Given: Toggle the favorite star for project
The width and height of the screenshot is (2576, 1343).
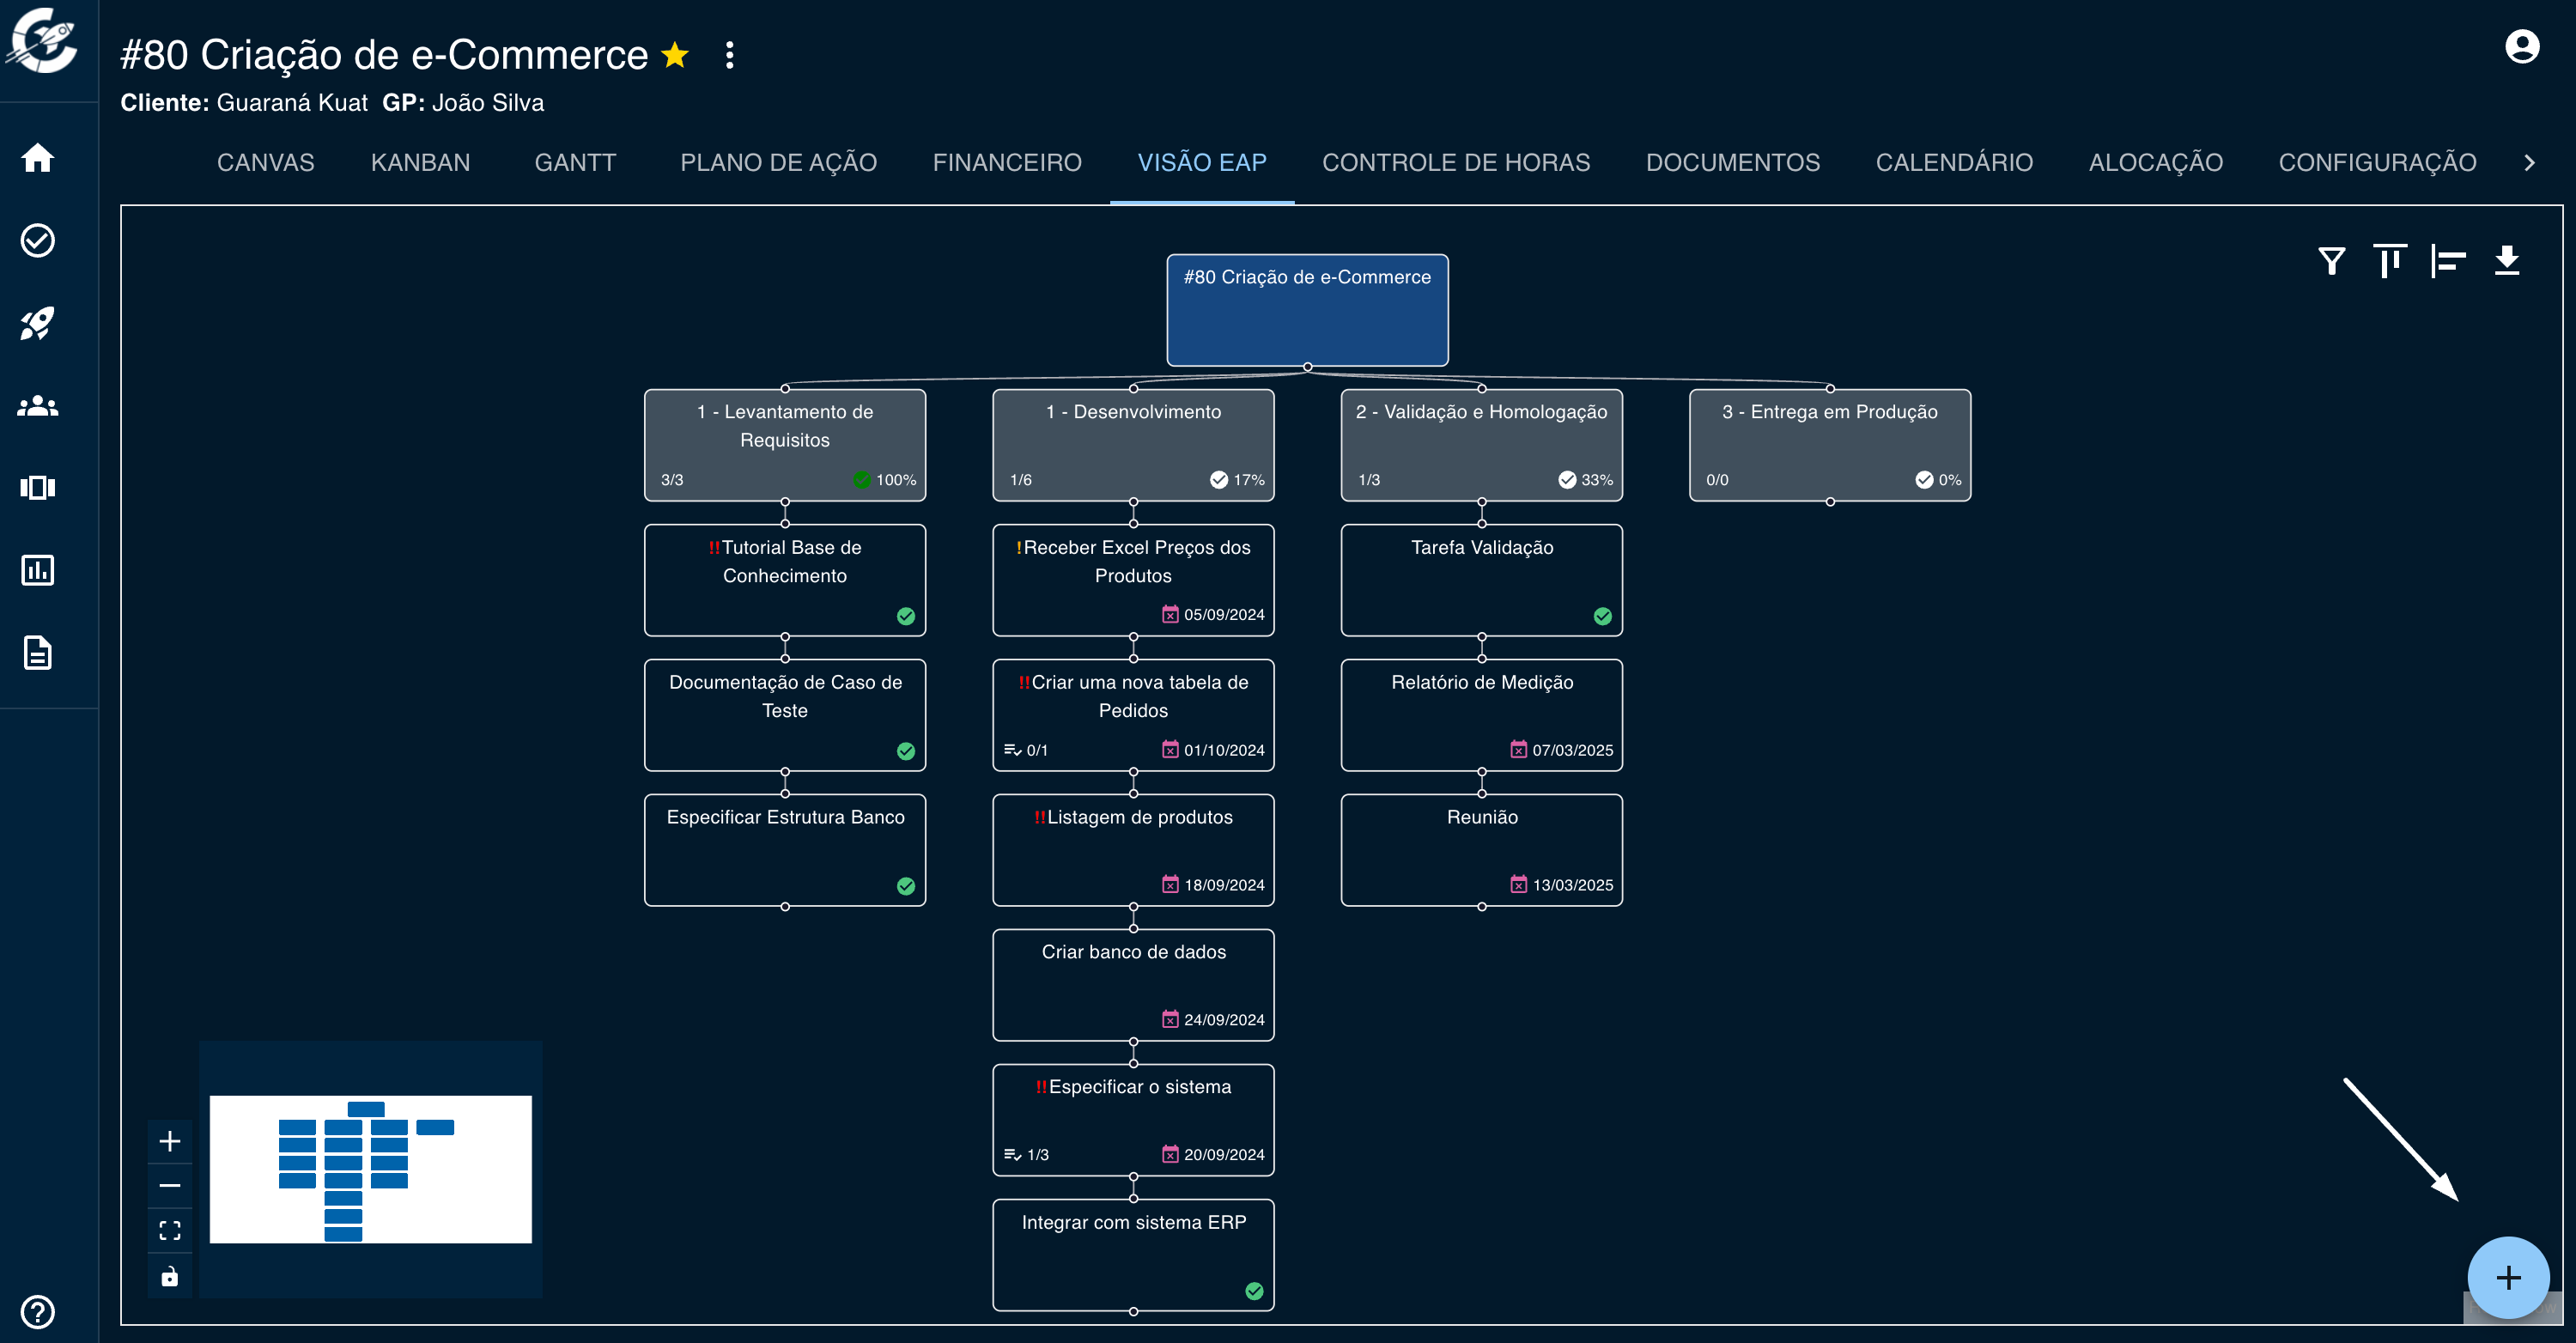Looking at the screenshot, I should tap(676, 55).
